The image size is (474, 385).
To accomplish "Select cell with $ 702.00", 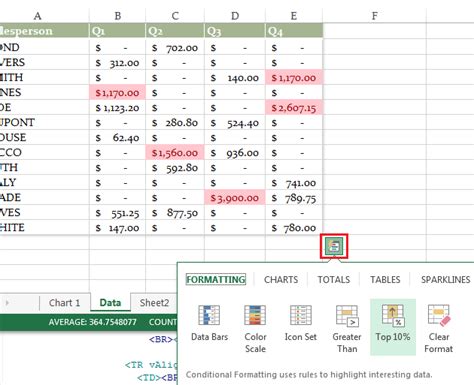I will click(x=175, y=48).
